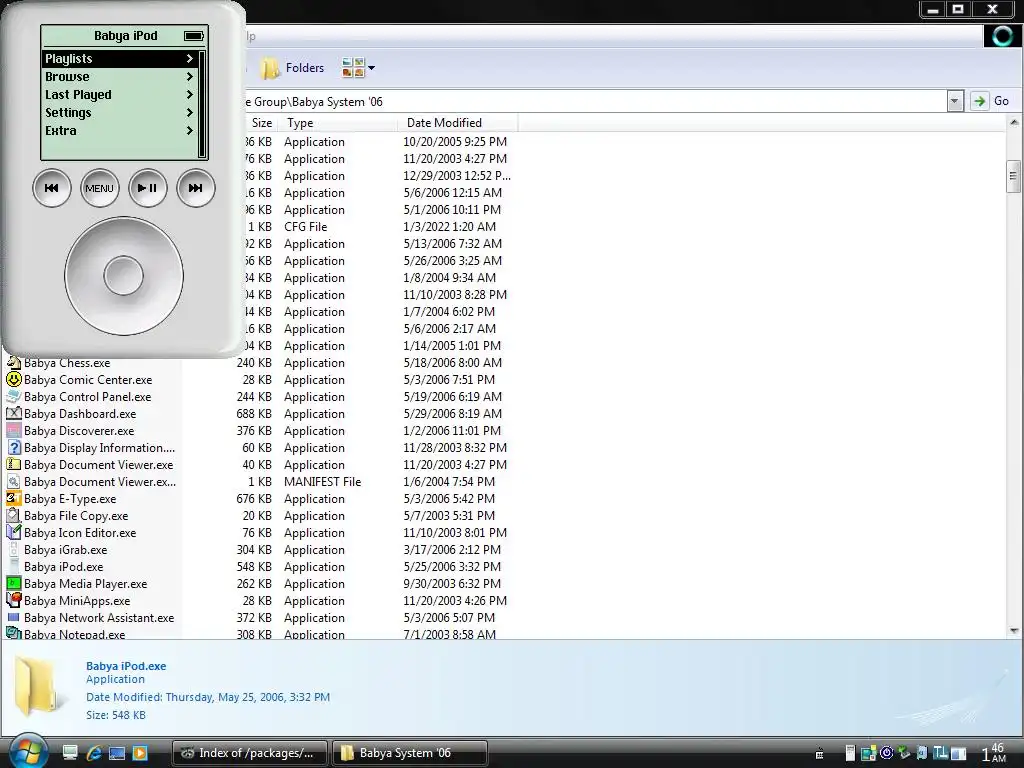Screen dimensions: 1024x768
Task: Click the taskbar clock
Action: (994, 753)
